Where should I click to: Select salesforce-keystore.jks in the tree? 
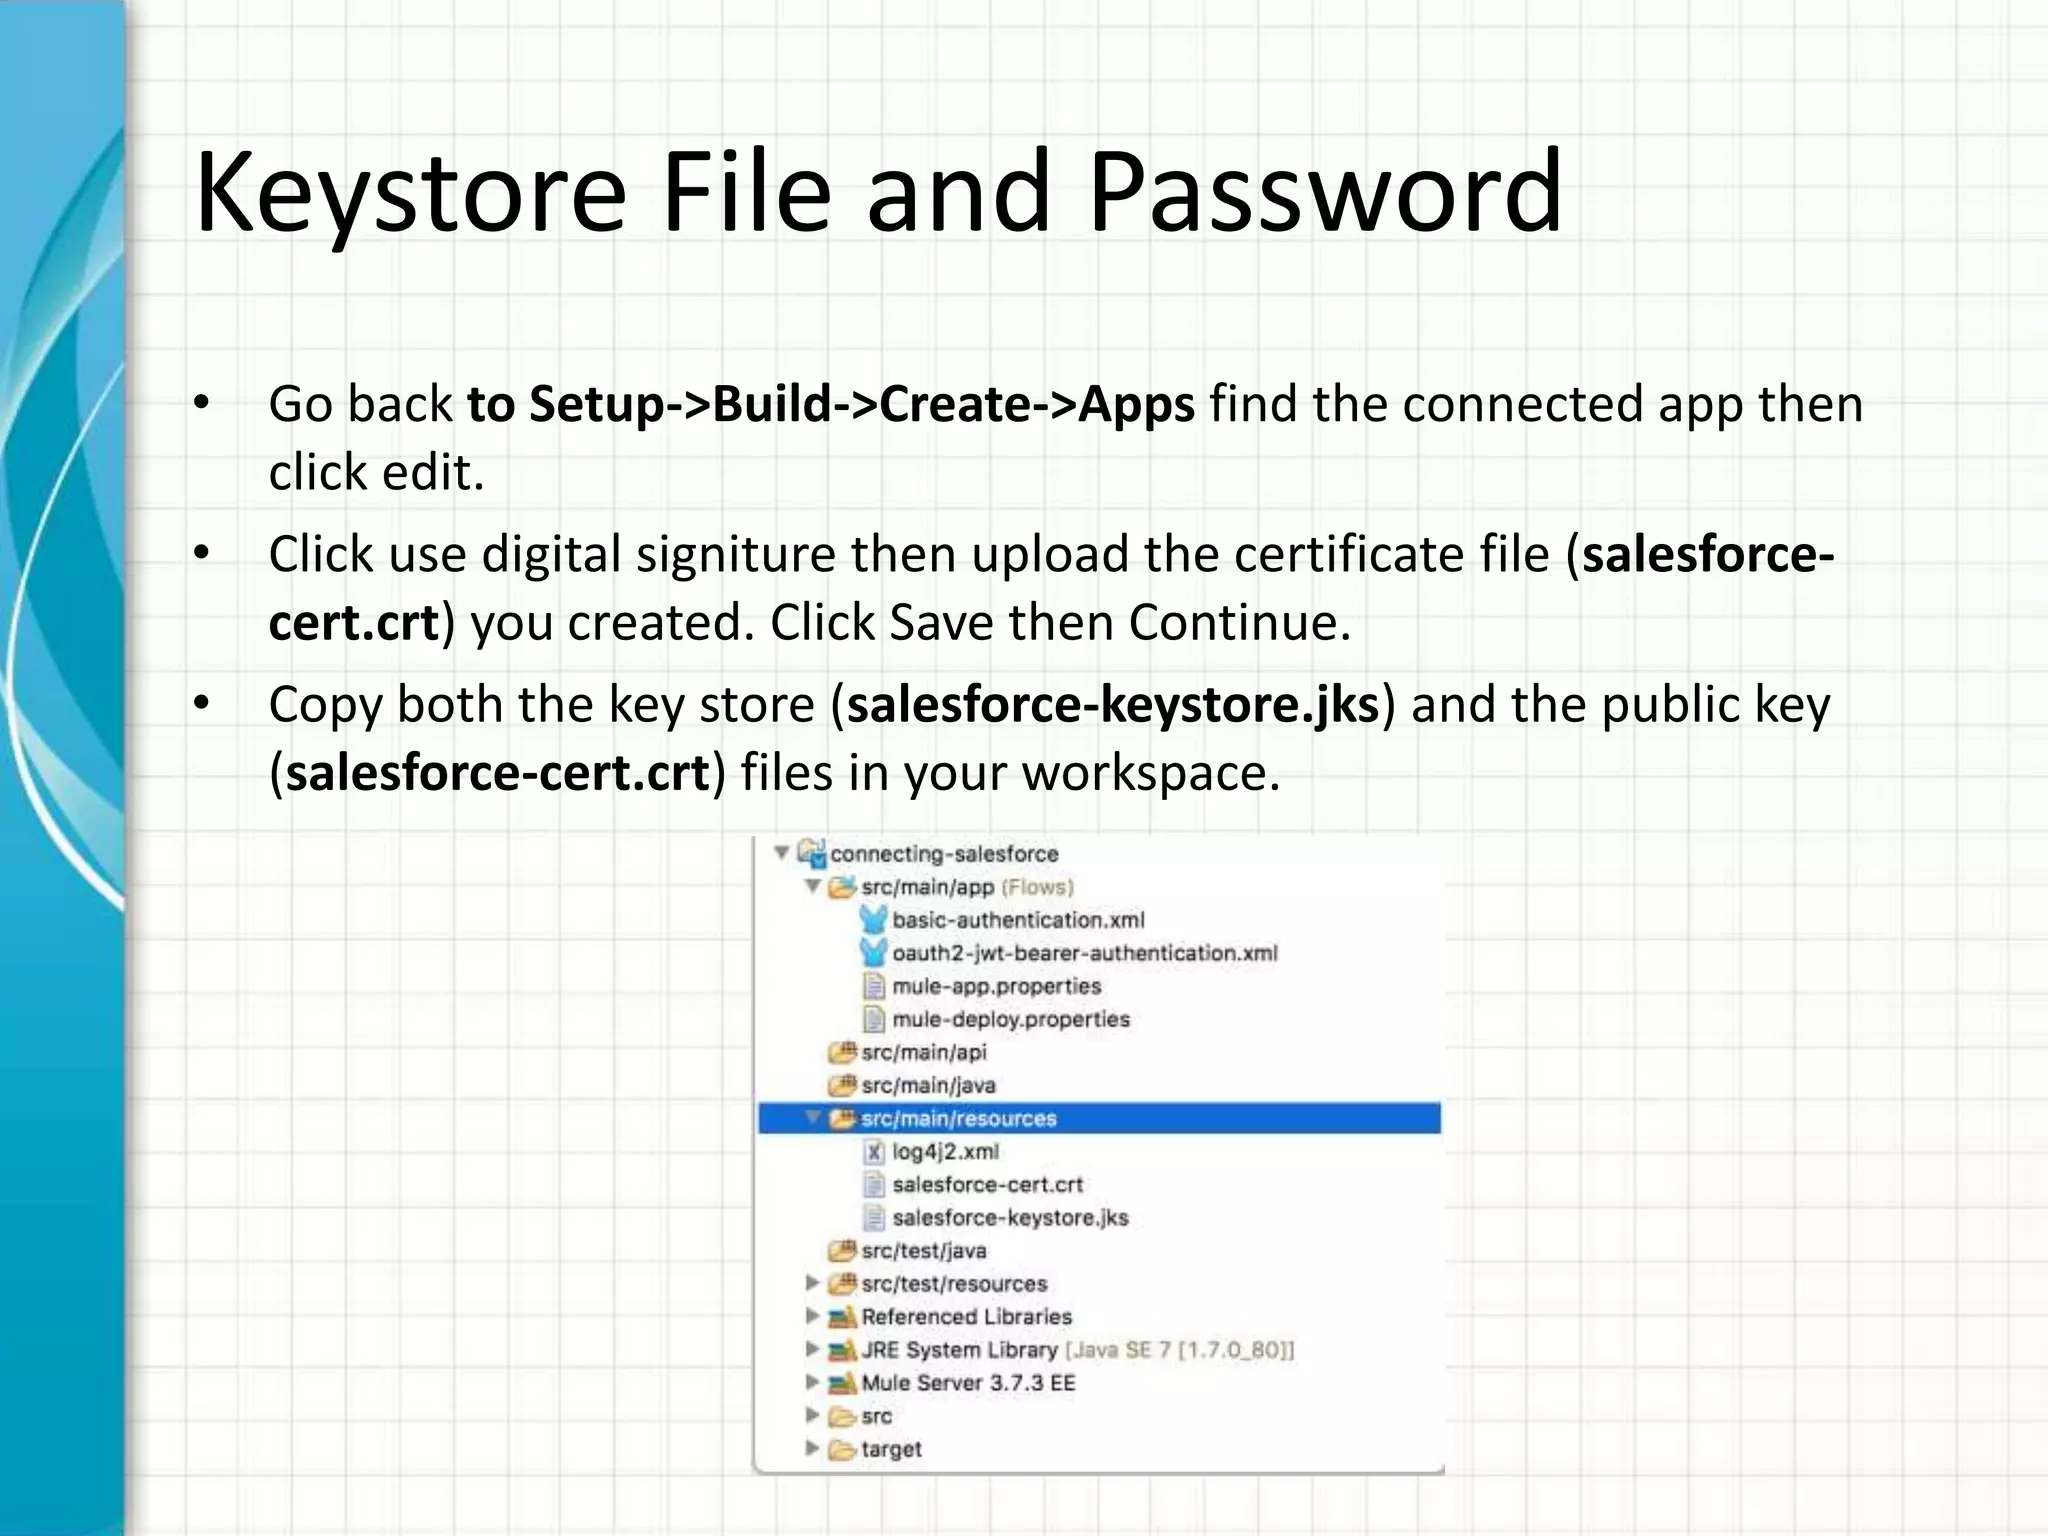1010,1217
